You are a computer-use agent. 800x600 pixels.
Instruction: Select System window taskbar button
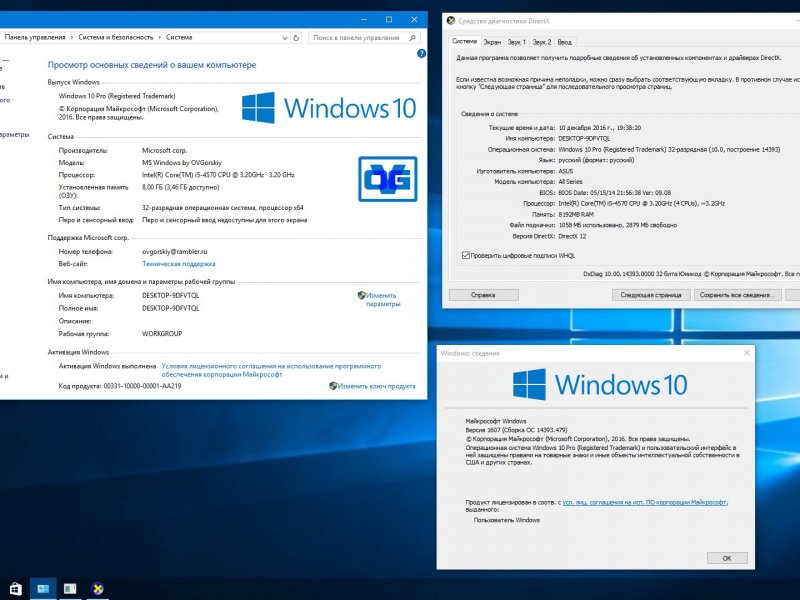tap(43, 589)
